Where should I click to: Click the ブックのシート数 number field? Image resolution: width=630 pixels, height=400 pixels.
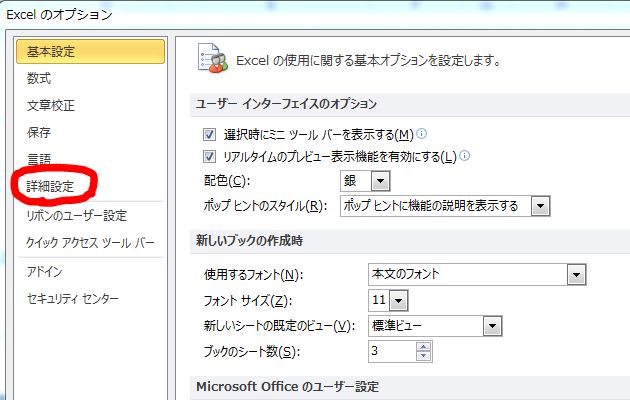pos(392,351)
